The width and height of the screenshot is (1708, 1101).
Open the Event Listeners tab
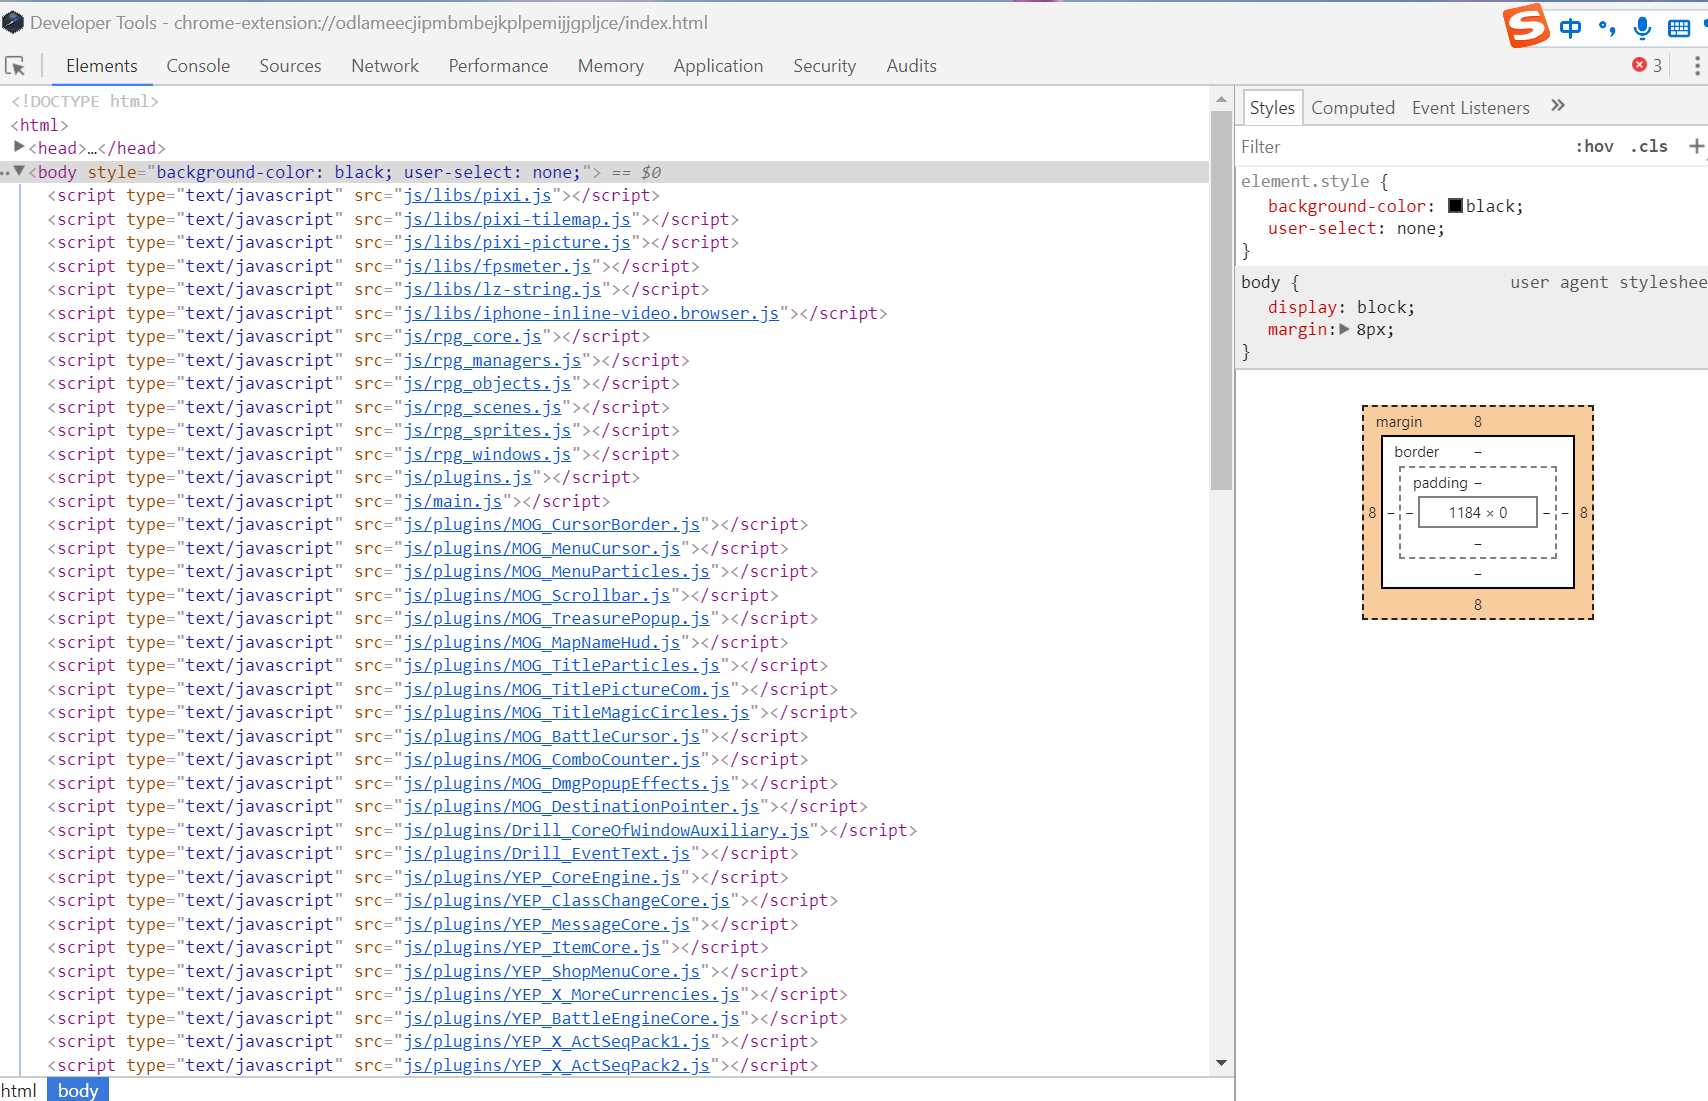(1470, 107)
